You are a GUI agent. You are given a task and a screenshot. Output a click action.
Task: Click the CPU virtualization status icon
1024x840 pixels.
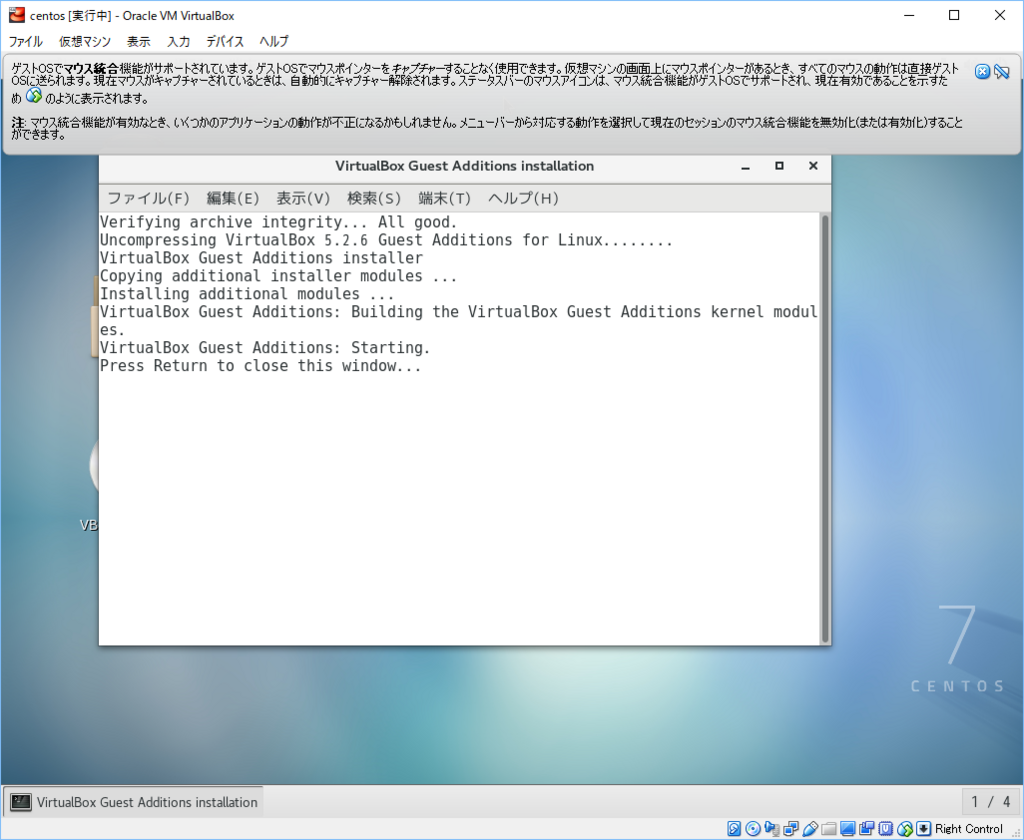(886, 829)
